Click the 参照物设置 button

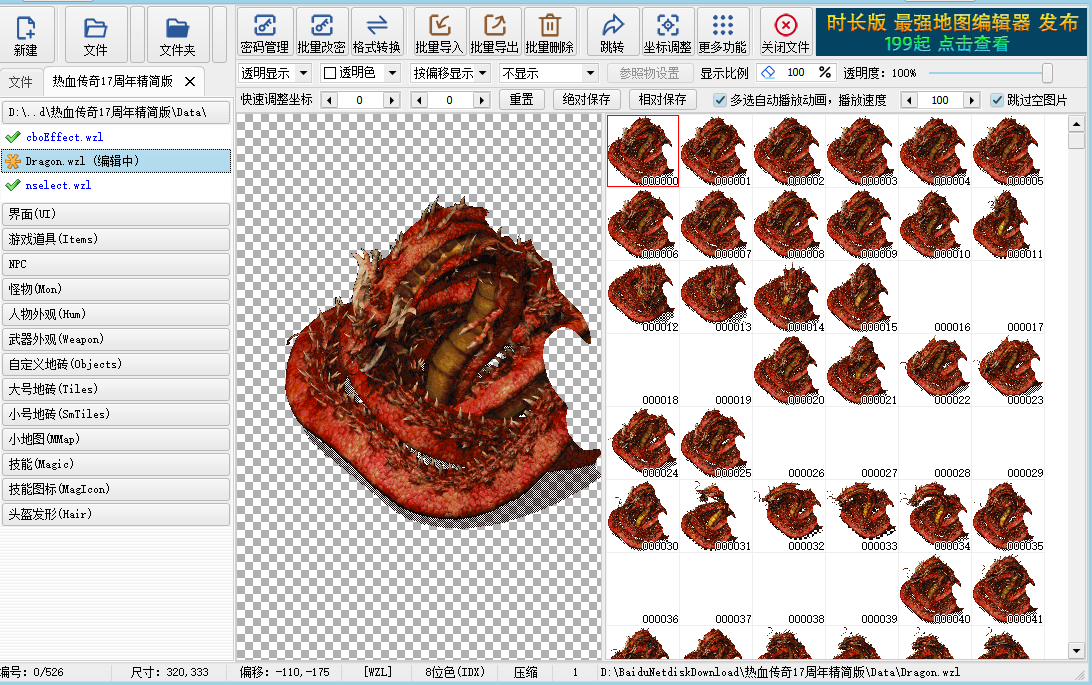coord(649,73)
